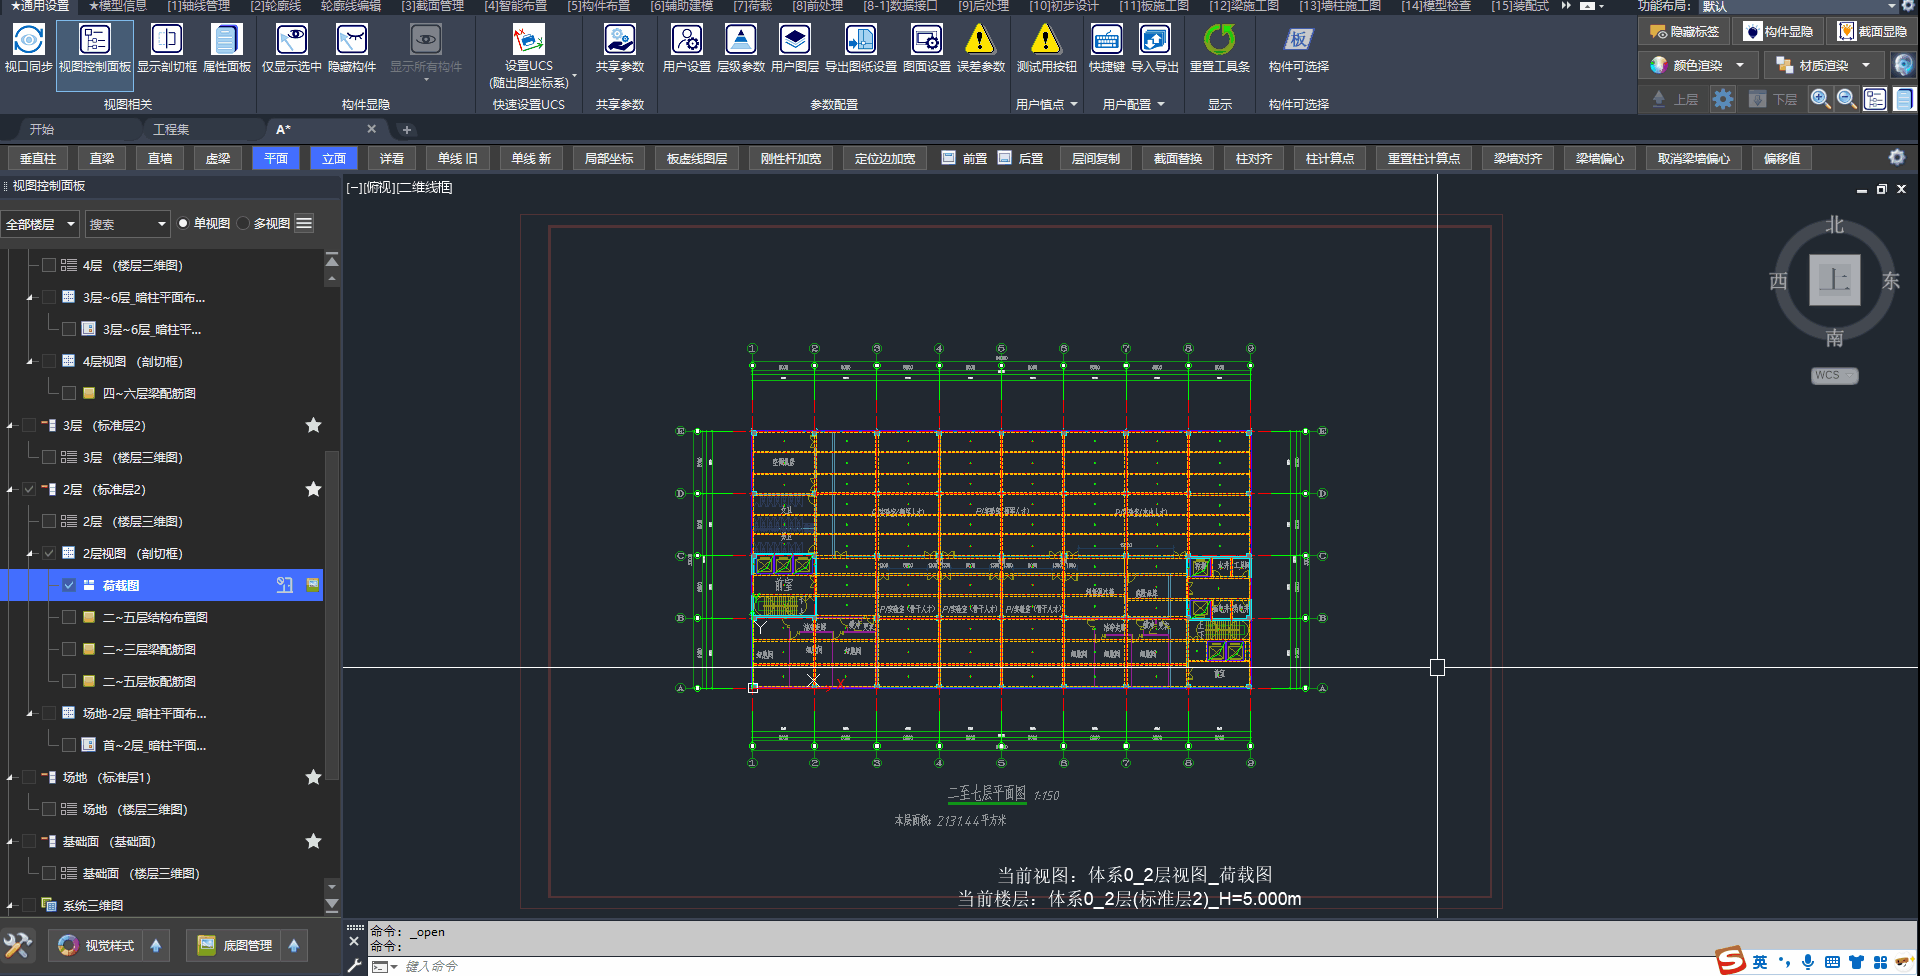Click the 视口同步 viewport sync icon

(28, 40)
